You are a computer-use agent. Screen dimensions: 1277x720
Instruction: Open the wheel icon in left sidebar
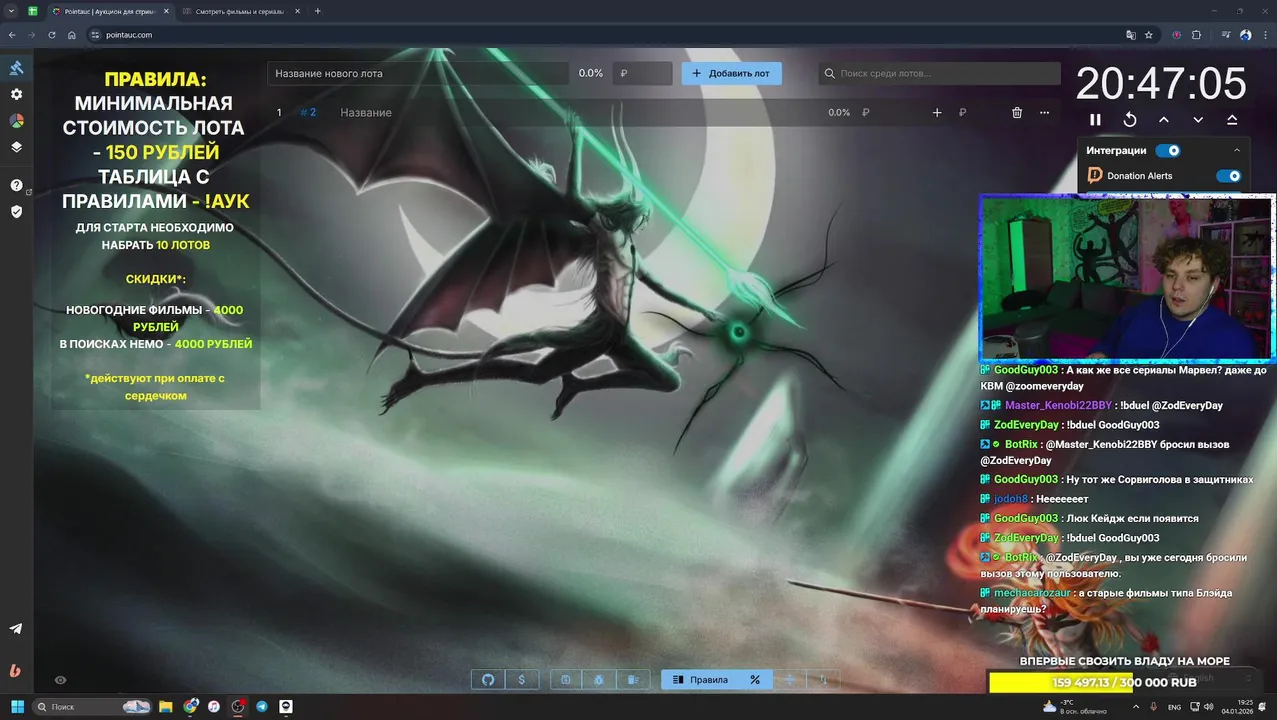[x=16, y=120]
